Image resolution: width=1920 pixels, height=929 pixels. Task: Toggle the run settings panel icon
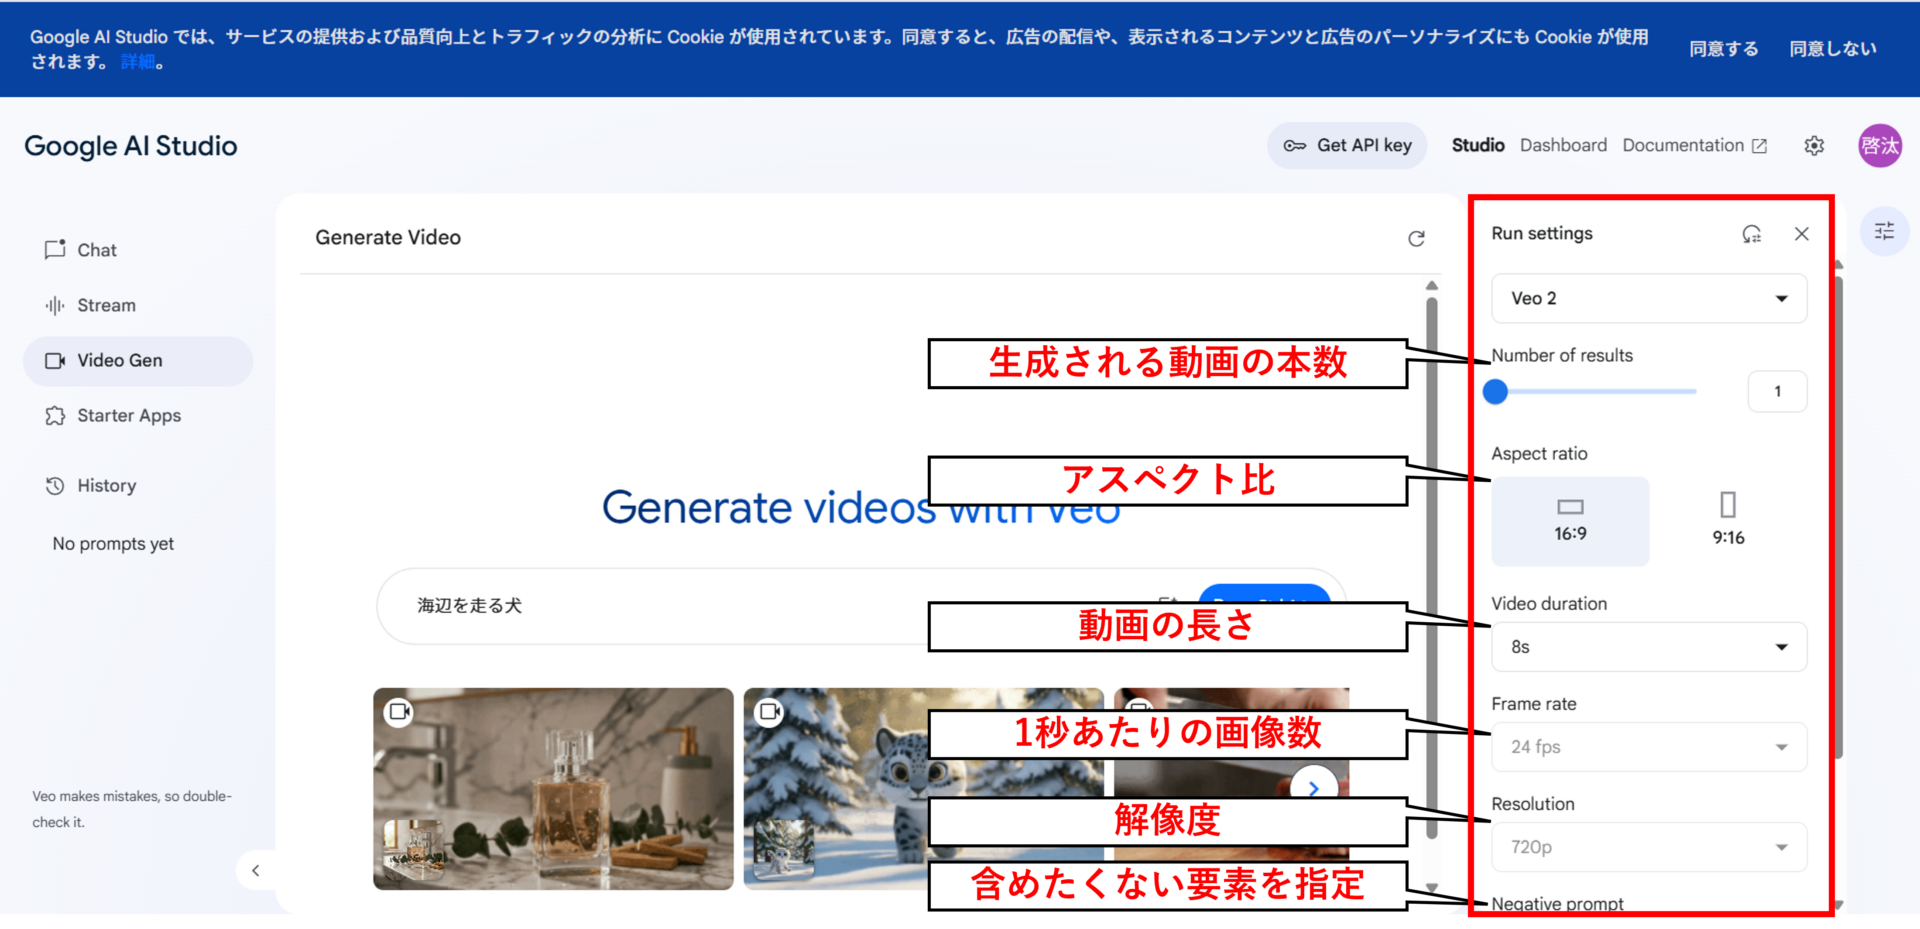1884,231
